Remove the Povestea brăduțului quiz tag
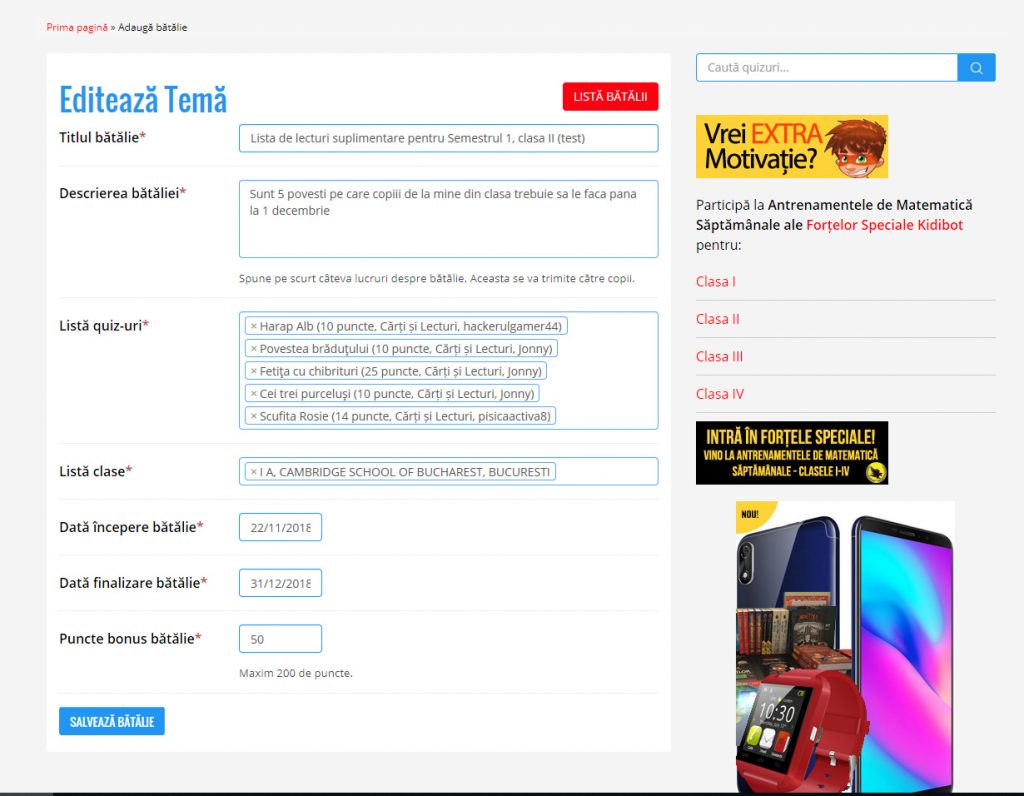The height and width of the screenshot is (796, 1024). click(x=254, y=349)
